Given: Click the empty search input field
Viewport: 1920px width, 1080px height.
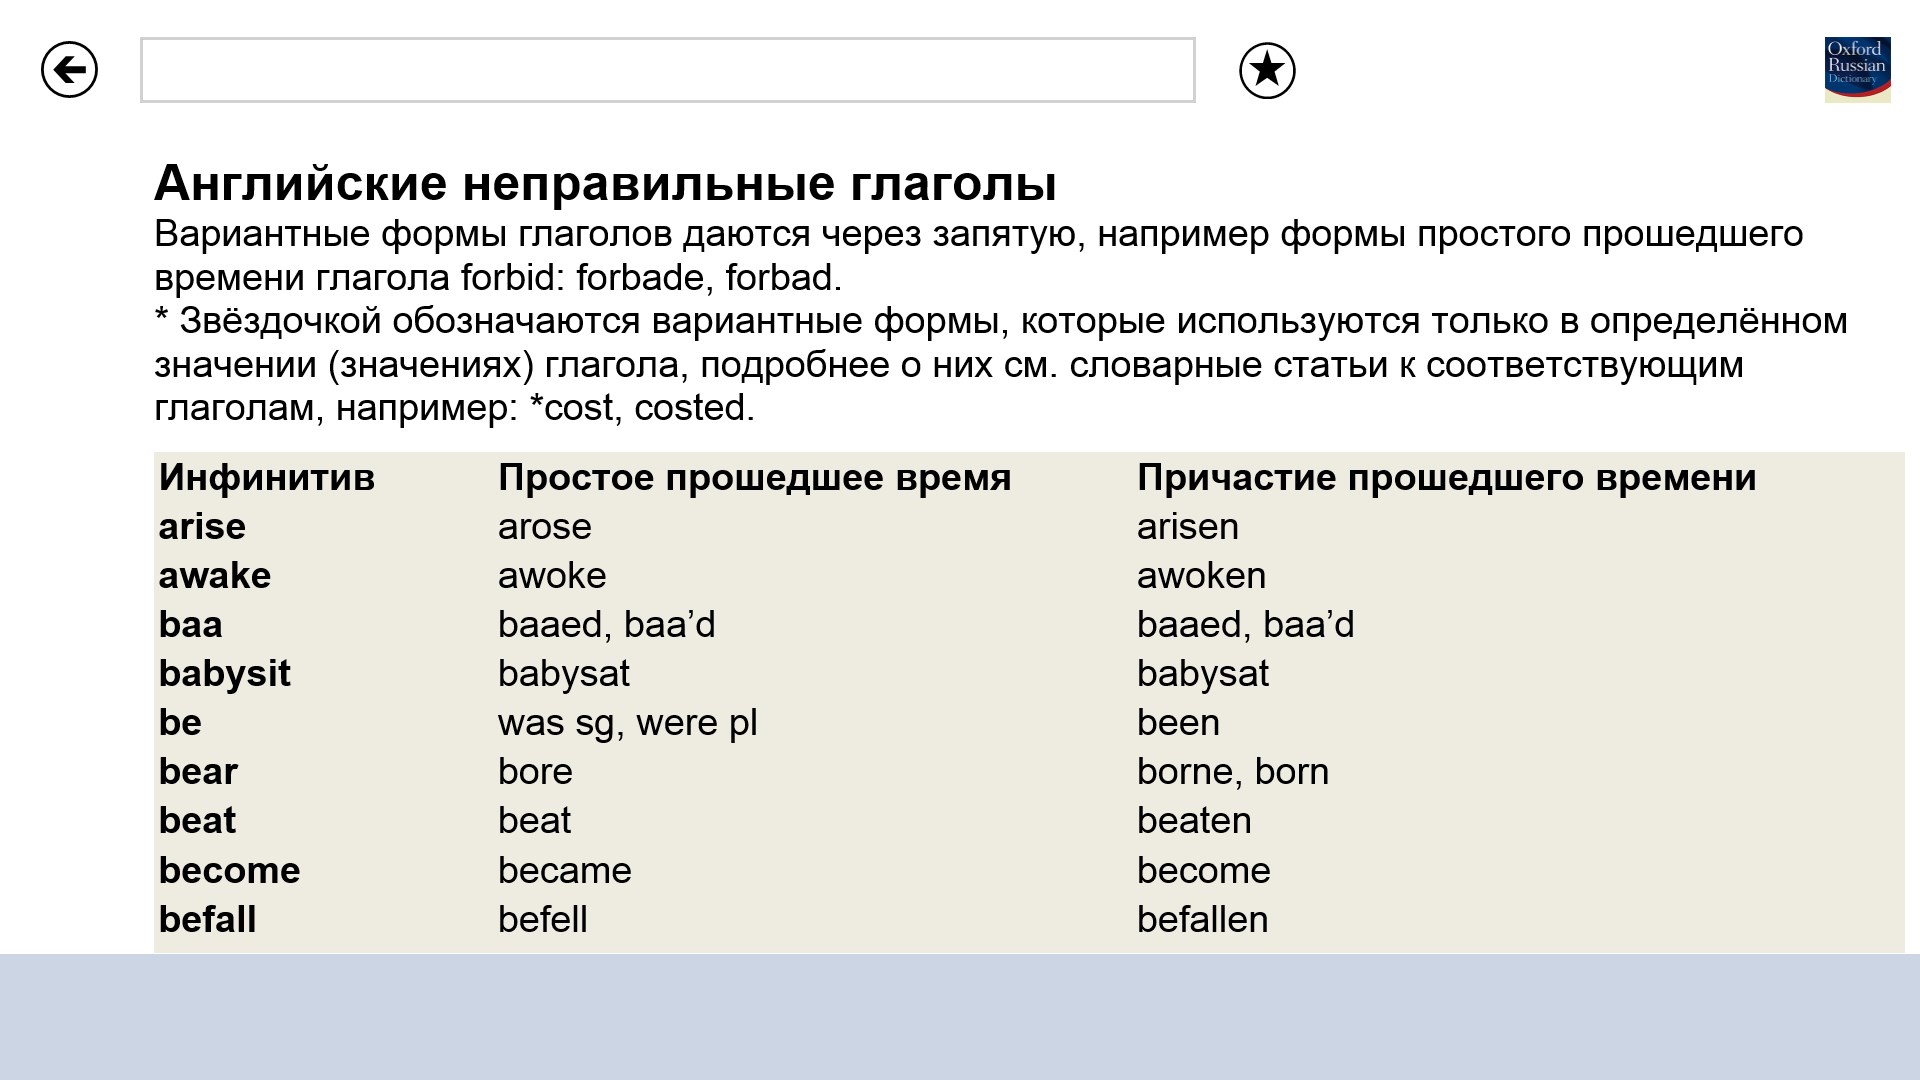Looking at the screenshot, I should 667,70.
